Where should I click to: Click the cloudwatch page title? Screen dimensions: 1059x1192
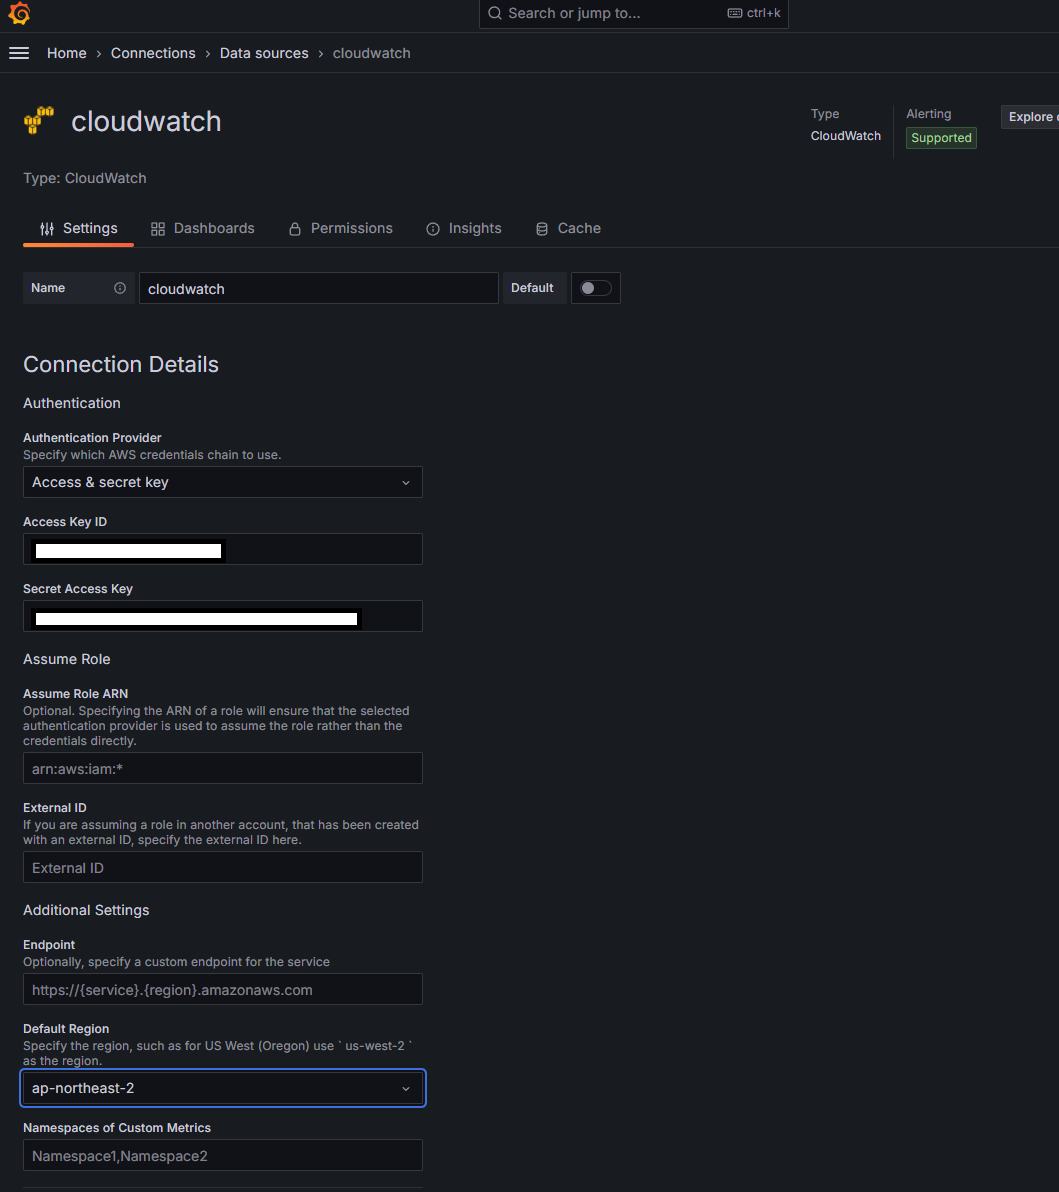pyautogui.click(x=146, y=122)
